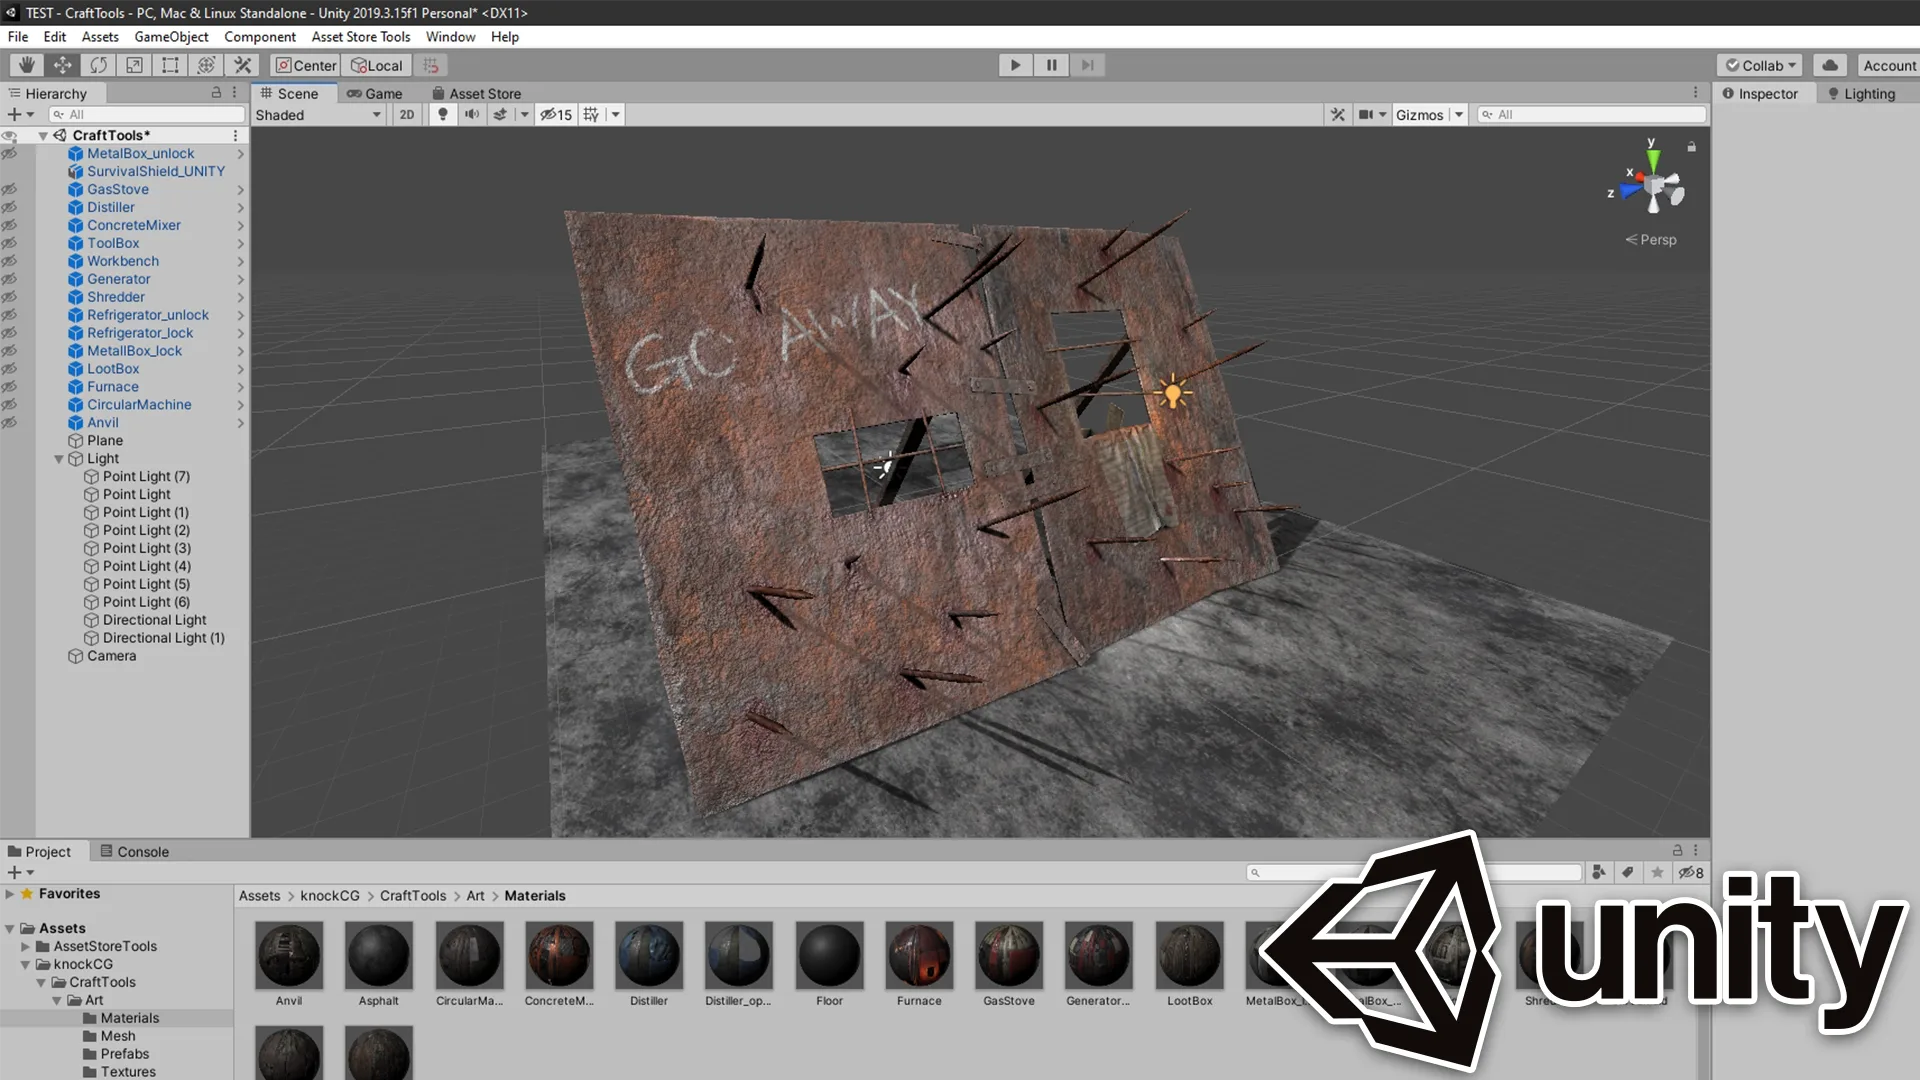Viewport: 1920px width, 1080px height.
Task: Search by label in Project panel
Action: (1628, 872)
